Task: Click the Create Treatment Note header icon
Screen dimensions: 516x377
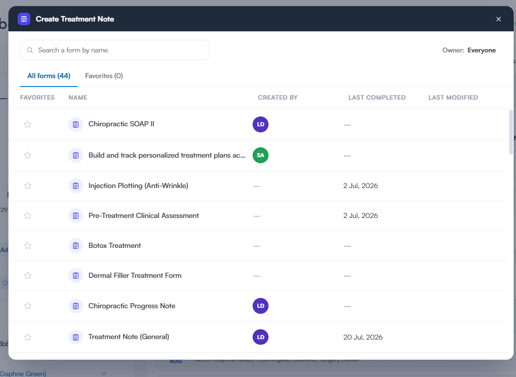Action: coord(24,19)
